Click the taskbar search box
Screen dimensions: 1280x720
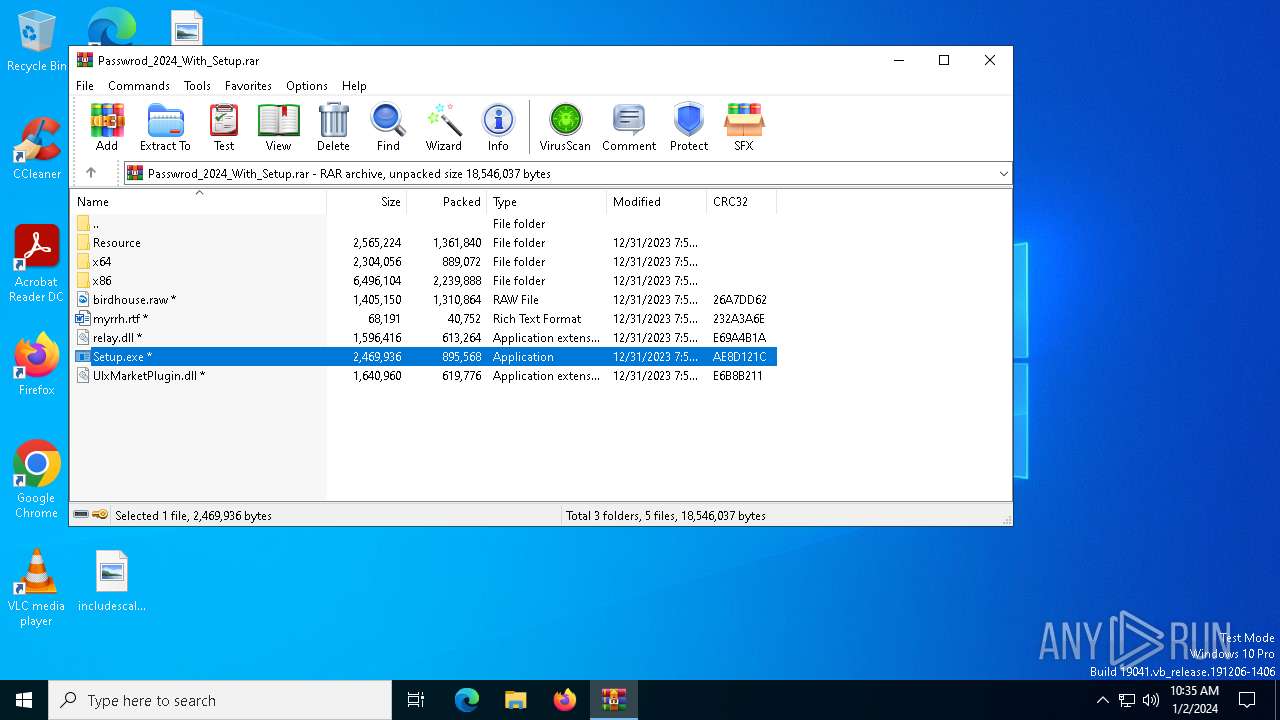220,700
